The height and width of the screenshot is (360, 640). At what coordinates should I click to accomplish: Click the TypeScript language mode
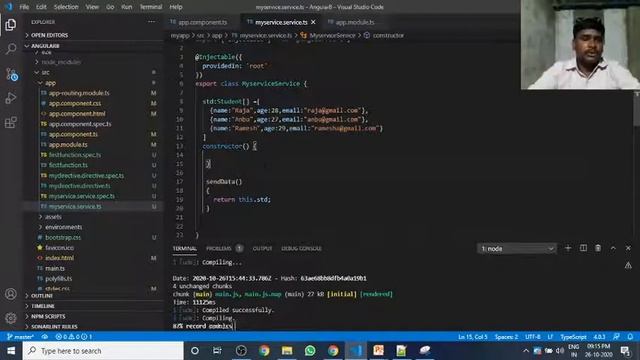[x=573, y=337]
